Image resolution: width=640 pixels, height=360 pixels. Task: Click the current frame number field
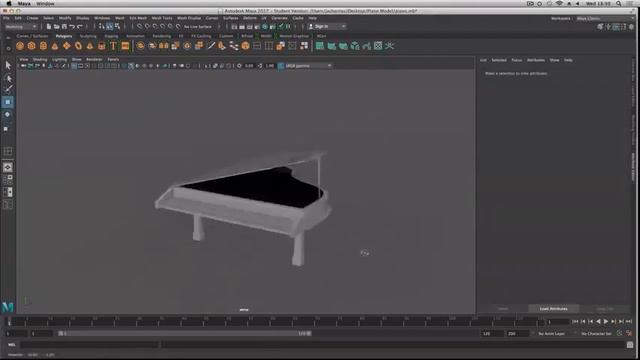pyautogui.click(x=558, y=322)
